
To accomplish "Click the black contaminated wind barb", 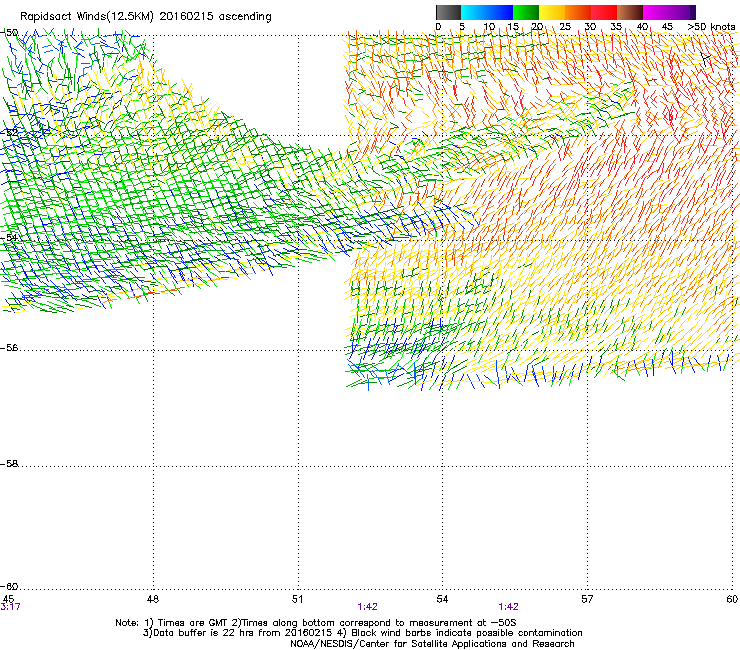I will pos(706,59).
